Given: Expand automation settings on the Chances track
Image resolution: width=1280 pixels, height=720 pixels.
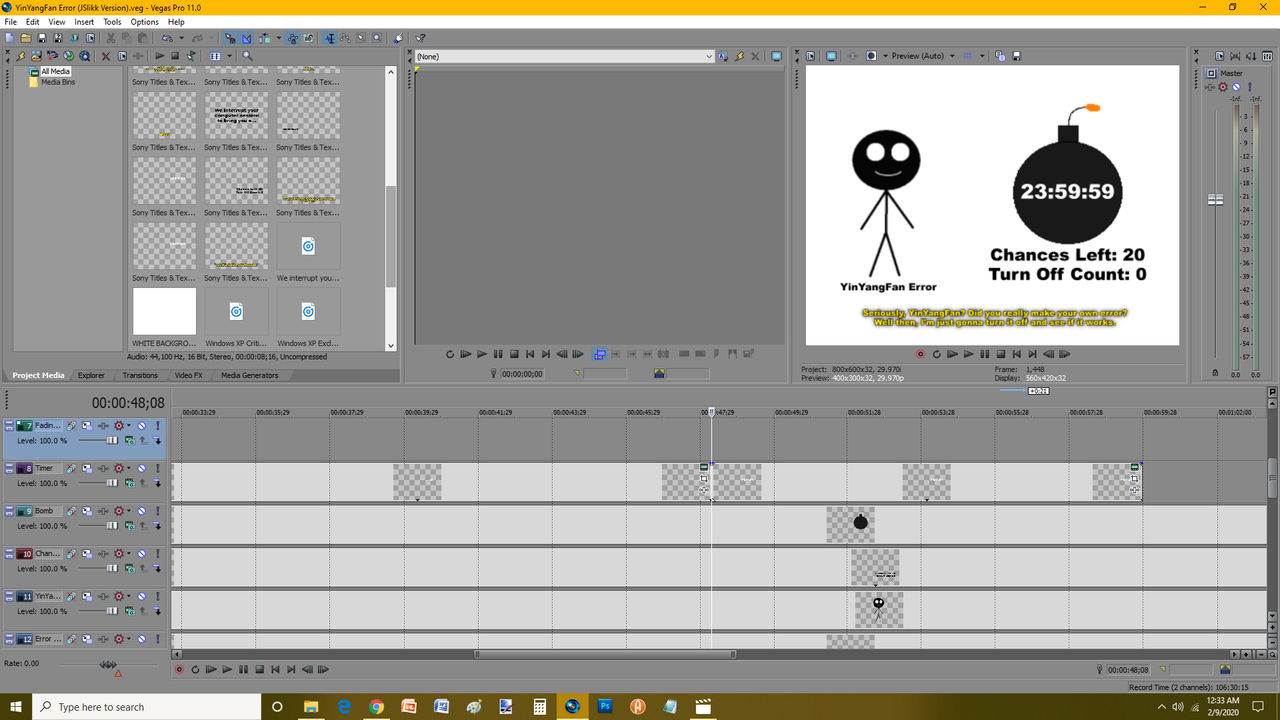Looking at the screenshot, I should click(128, 553).
